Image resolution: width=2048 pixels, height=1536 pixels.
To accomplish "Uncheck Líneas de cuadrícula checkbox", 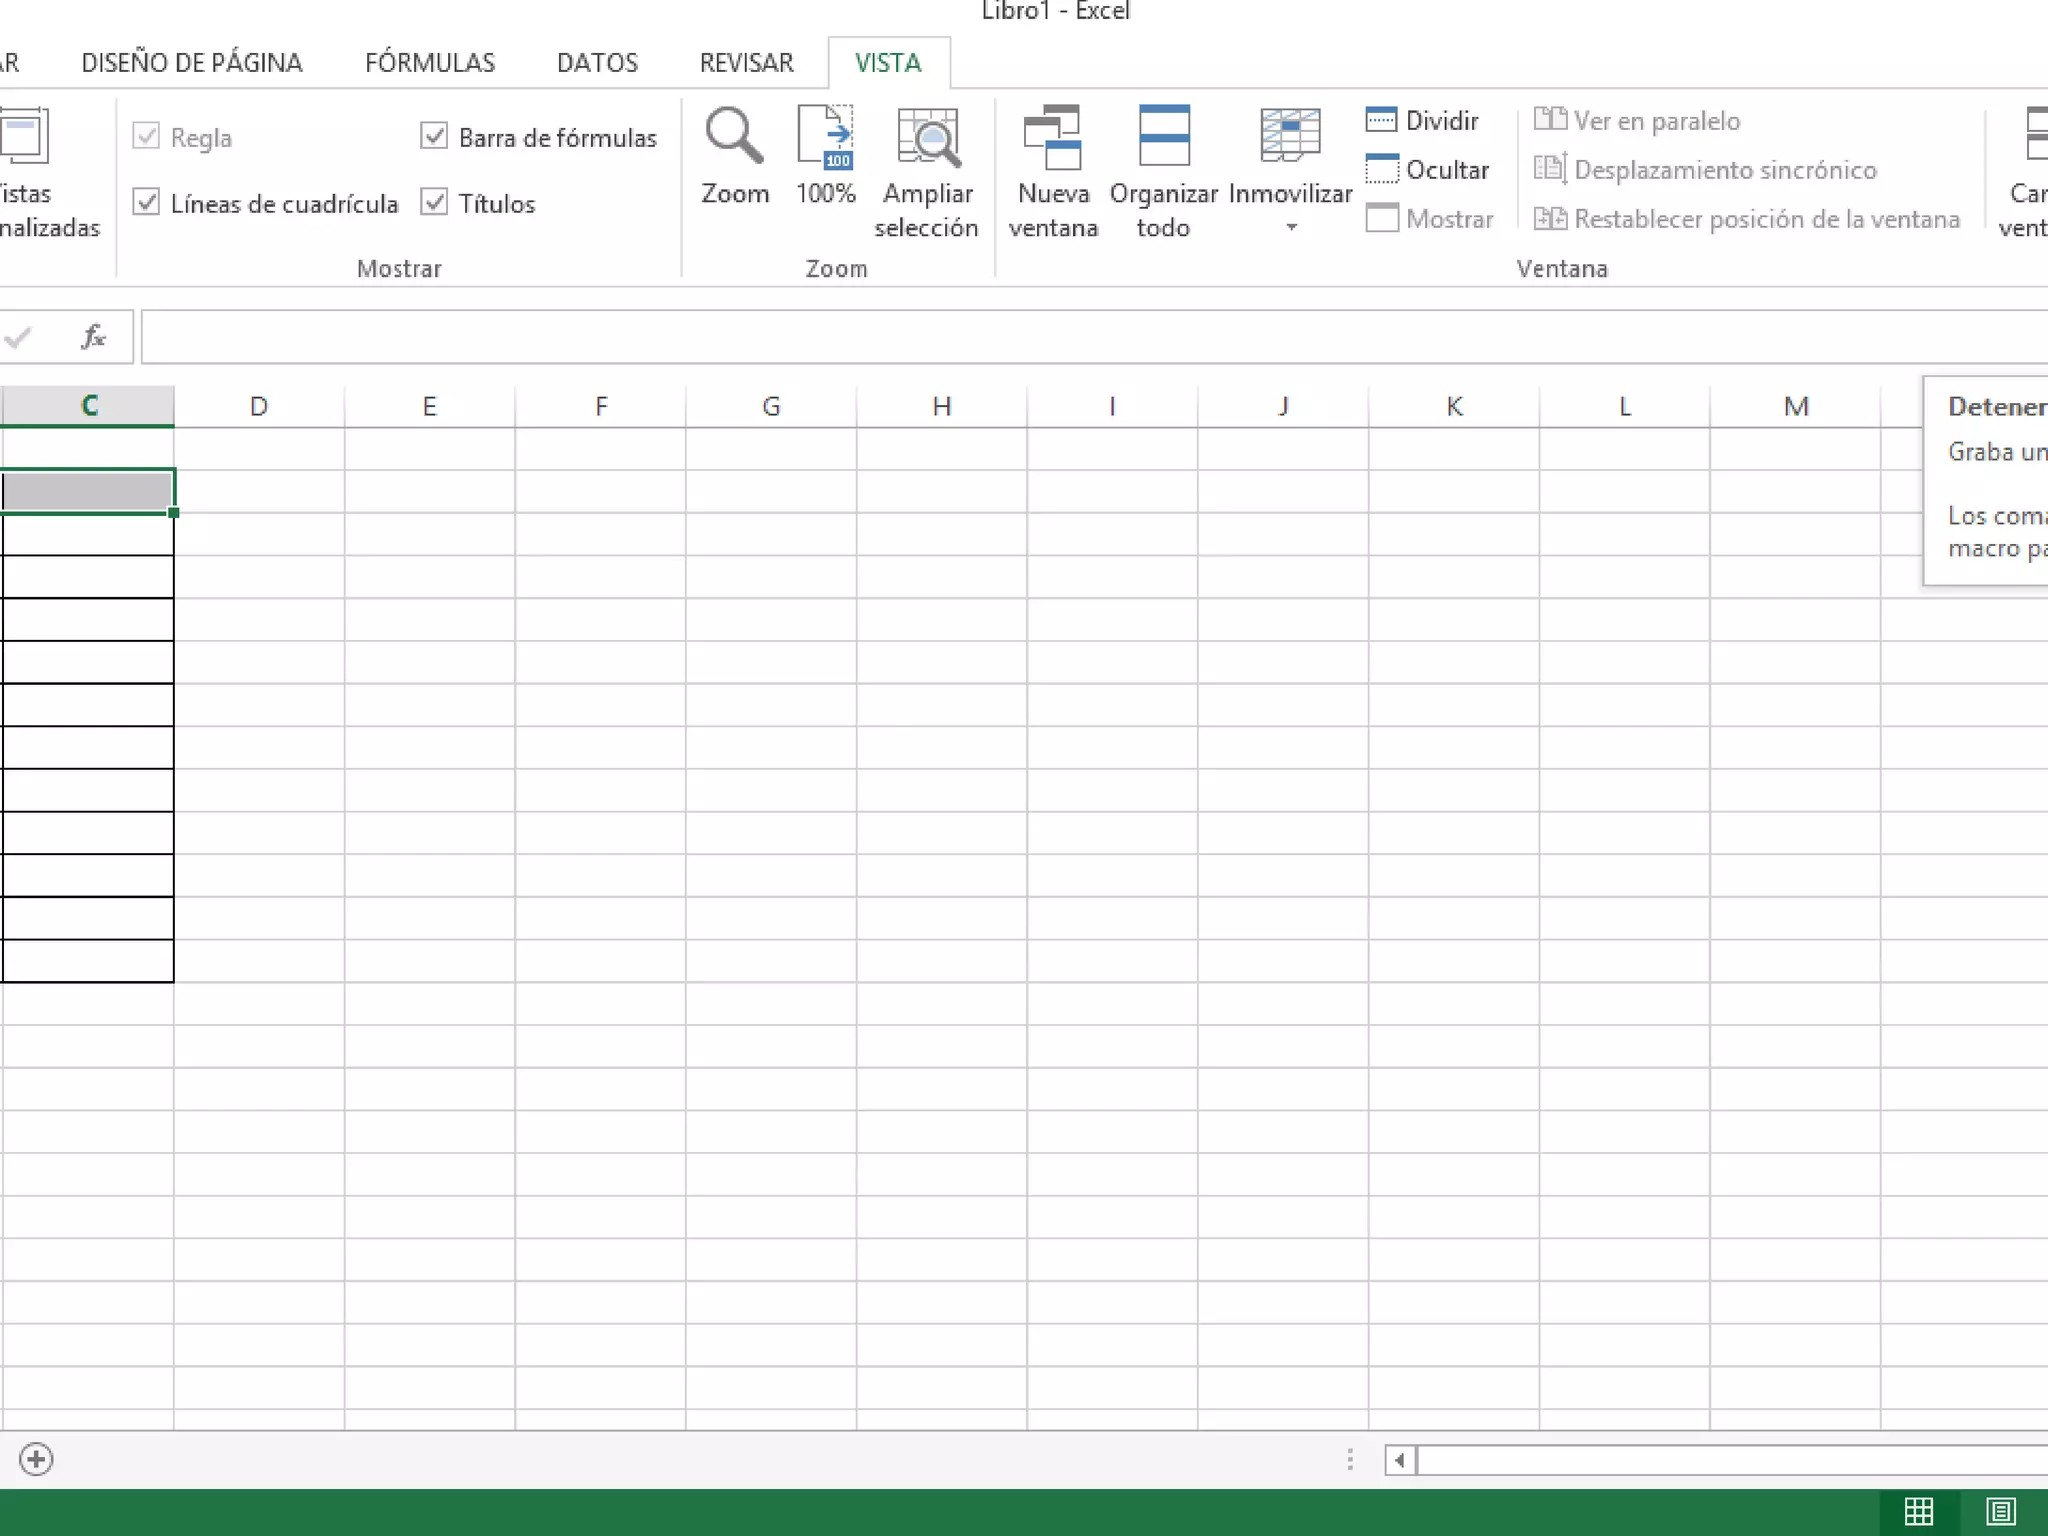I will pos(146,203).
